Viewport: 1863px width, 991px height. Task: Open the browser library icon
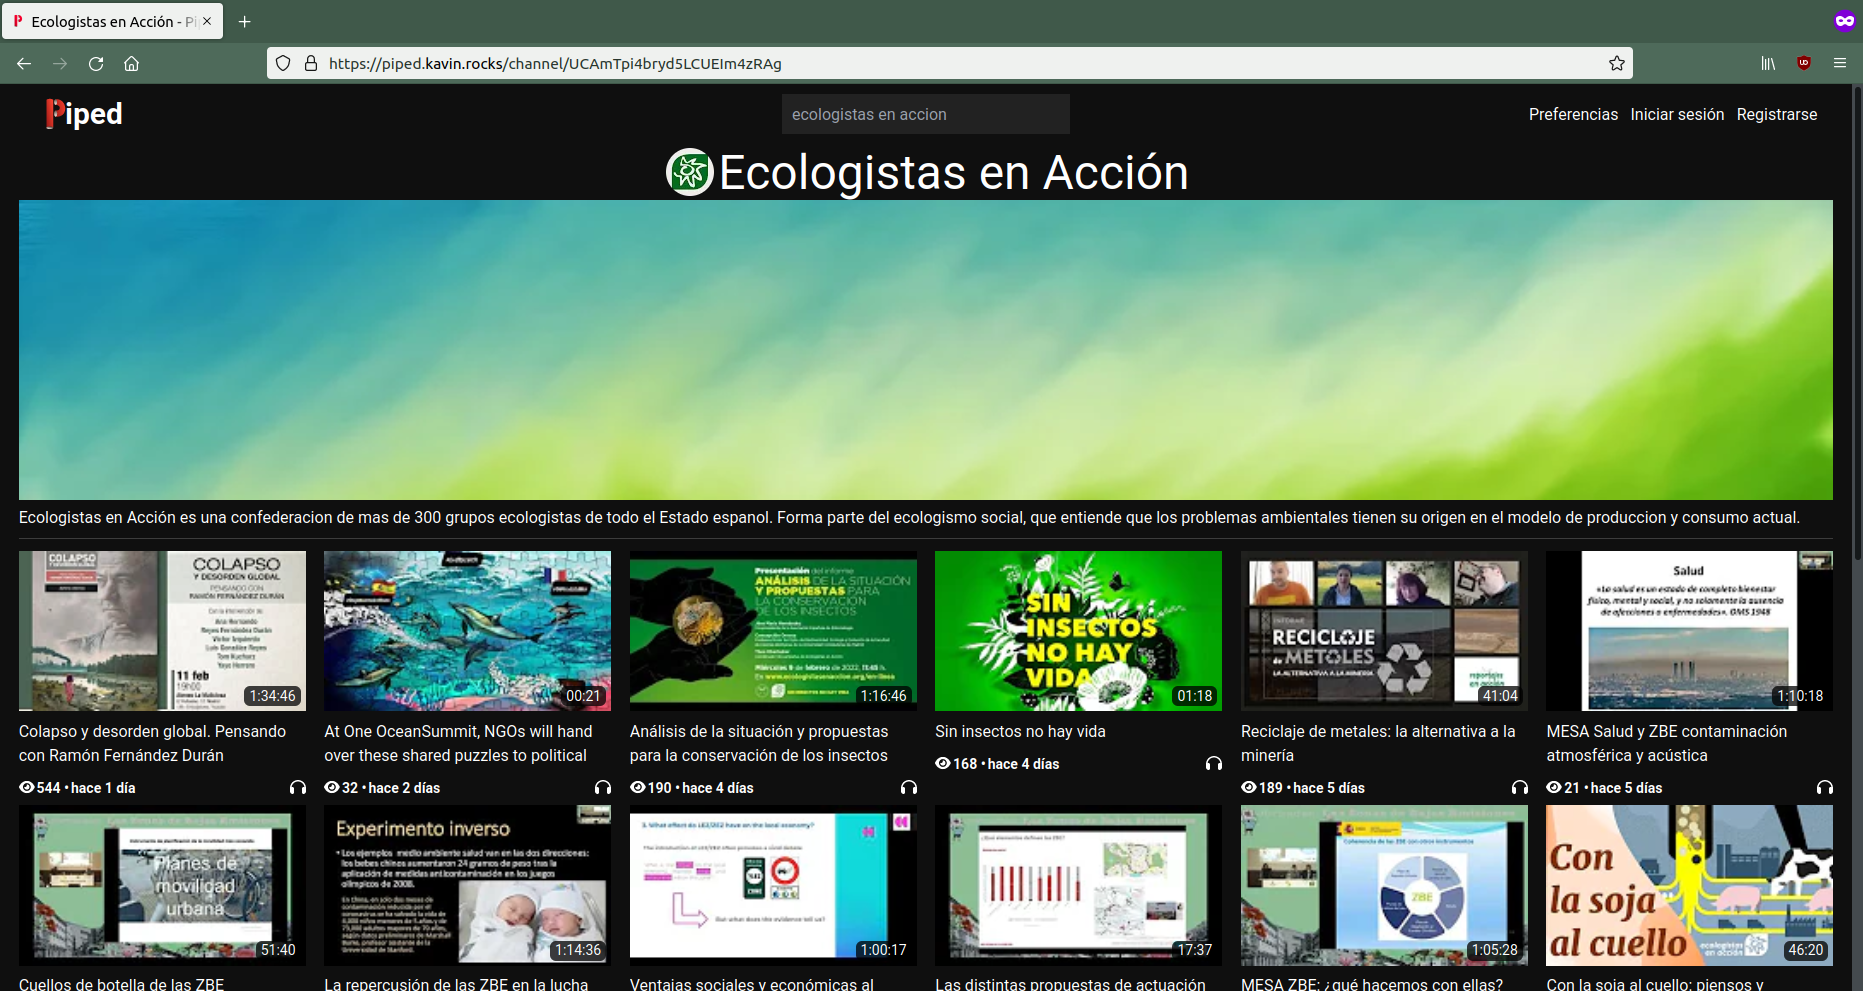click(1768, 63)
